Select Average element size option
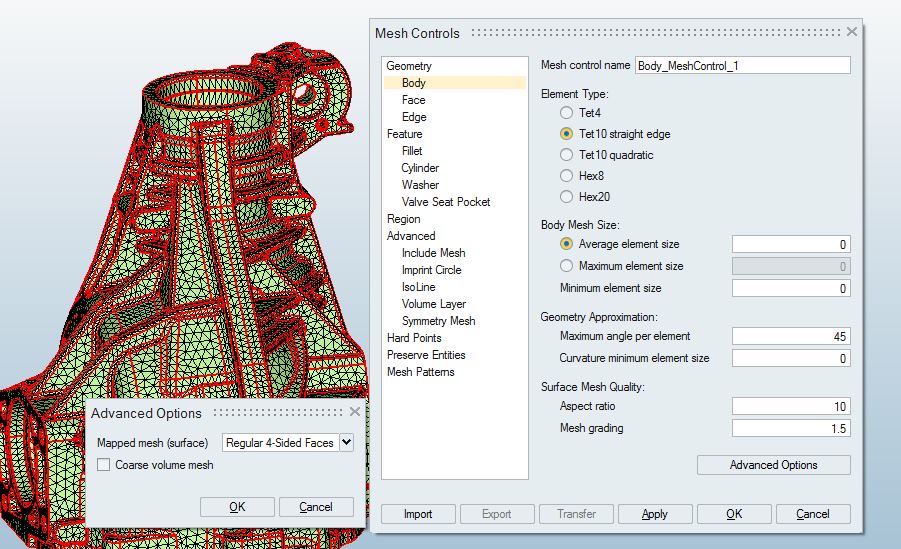 click(566, 244)
